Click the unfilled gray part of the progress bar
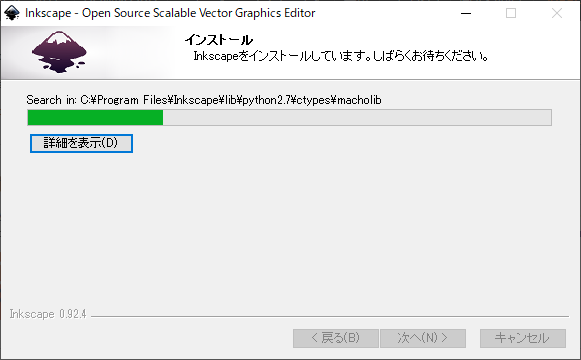The width and height of the screenshot is (581, 360). pyautogui.click(x=357, y=118)
